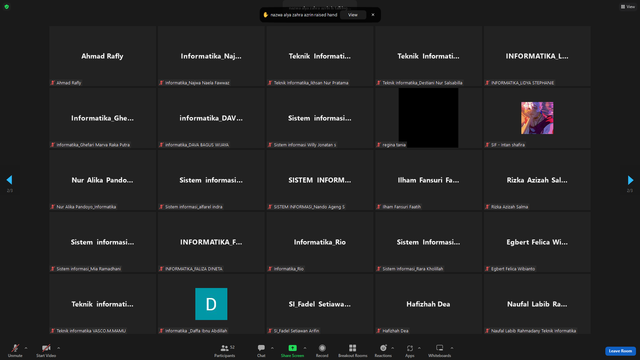Click muted mic icon for INFORMATIKA_LOVA STEPHANIE
Image resolution: width=640 pixels, height=360 pixels.
[487, 83]
